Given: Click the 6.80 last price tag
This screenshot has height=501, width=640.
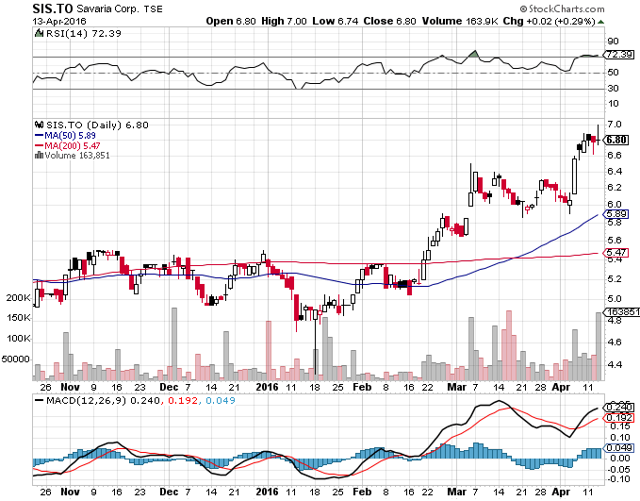Looking at the screenshot, I should (616, 140).
